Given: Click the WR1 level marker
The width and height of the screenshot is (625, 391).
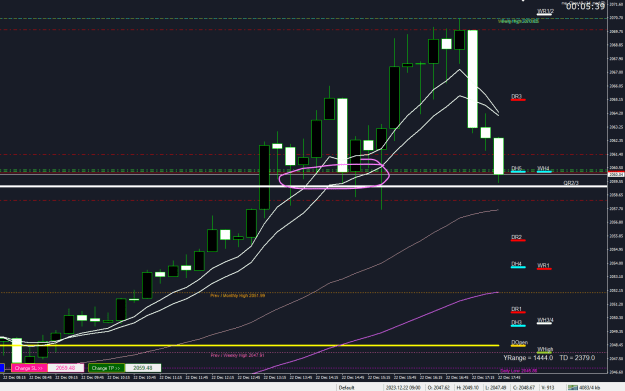Looking at the screenshot, I should tap(544, 266).
